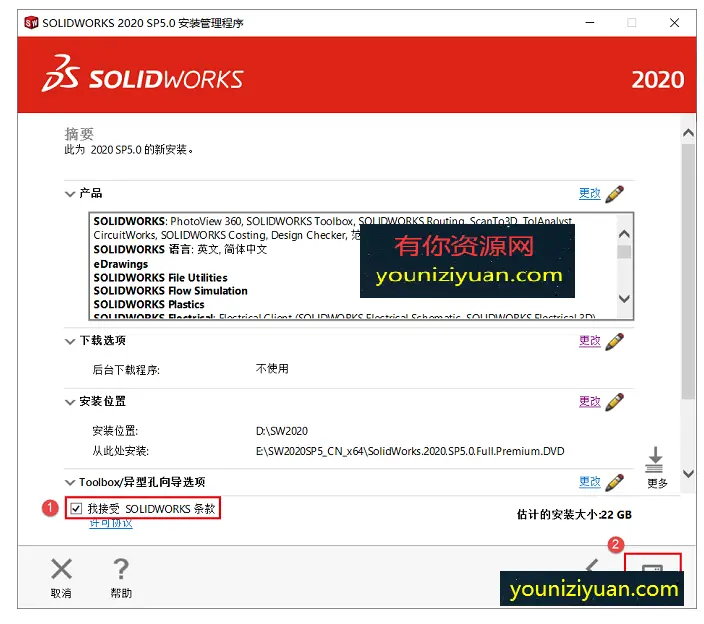Open 帮助 question mark icon
Viewport: 704px width, 624px height.
tap(121, 569)
